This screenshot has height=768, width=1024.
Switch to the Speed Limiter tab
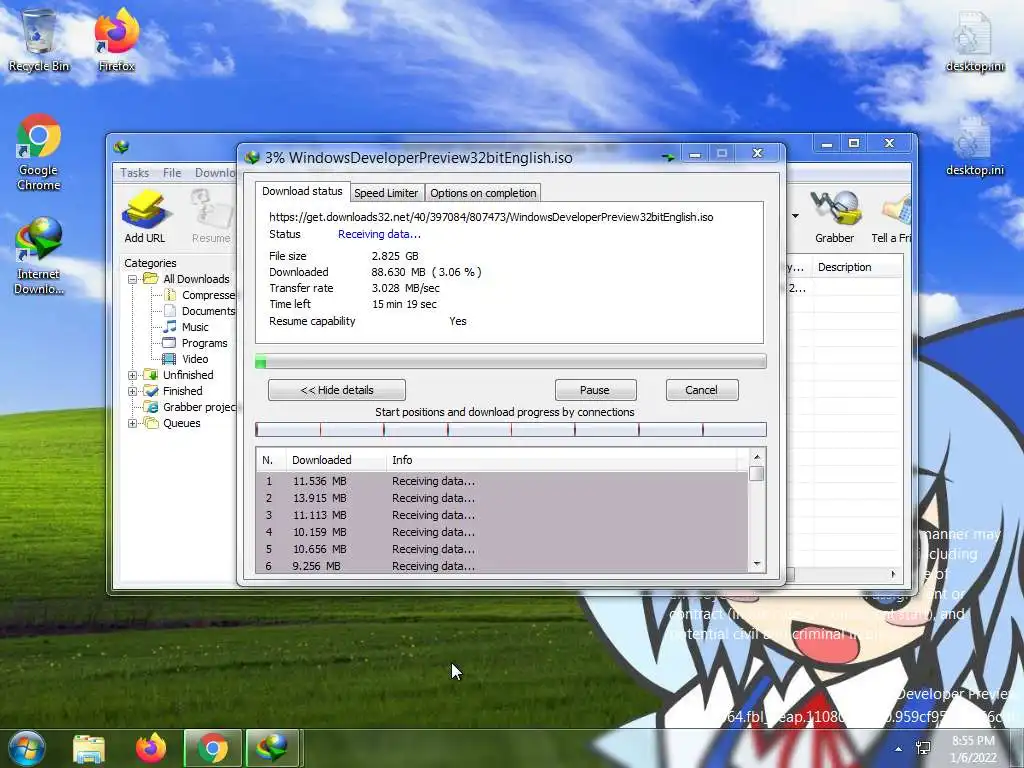[x=386, y=193]
